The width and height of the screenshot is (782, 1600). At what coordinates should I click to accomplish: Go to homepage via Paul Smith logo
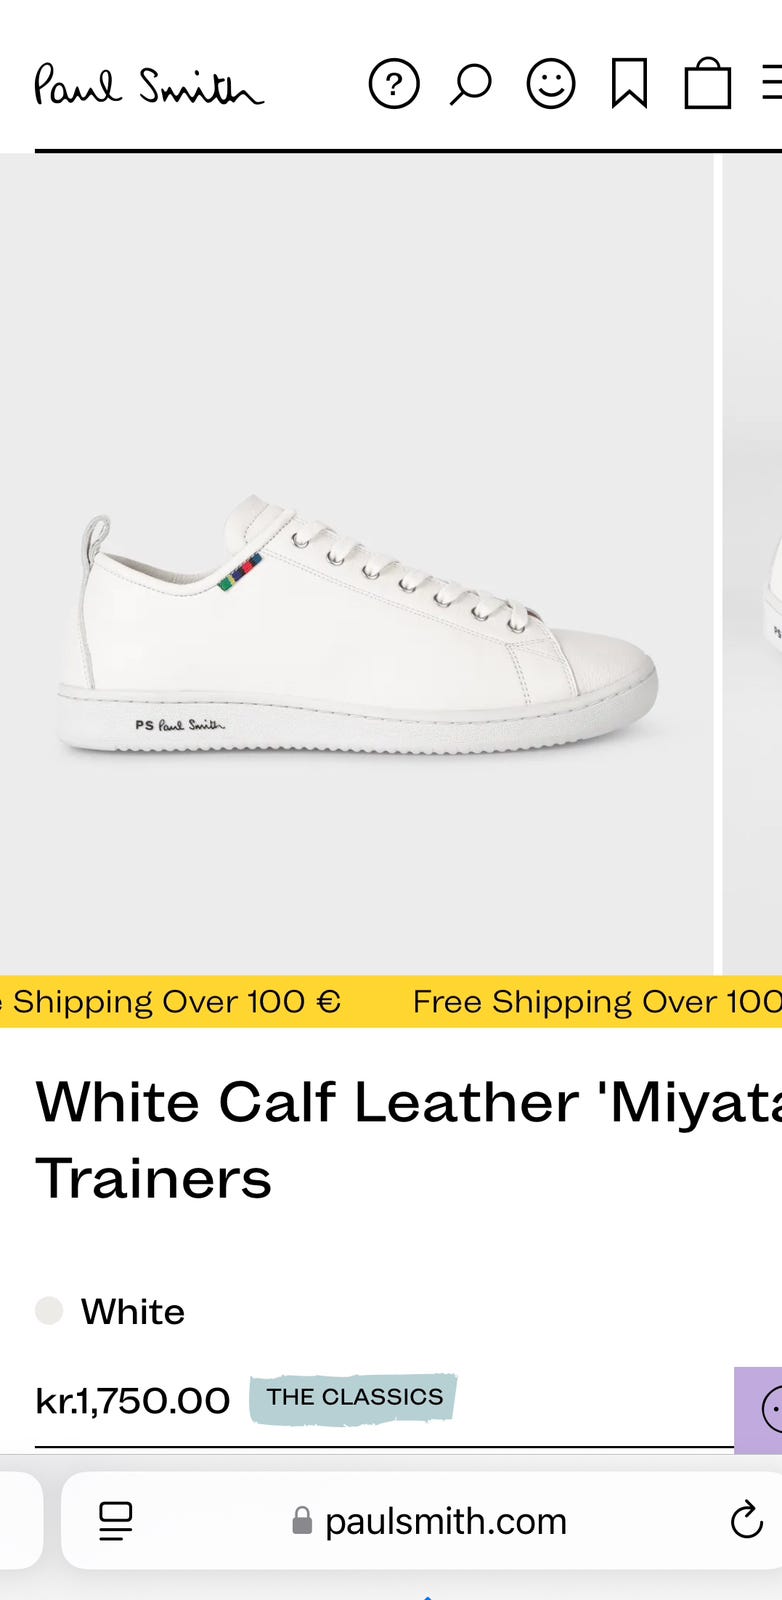(149, 86)
